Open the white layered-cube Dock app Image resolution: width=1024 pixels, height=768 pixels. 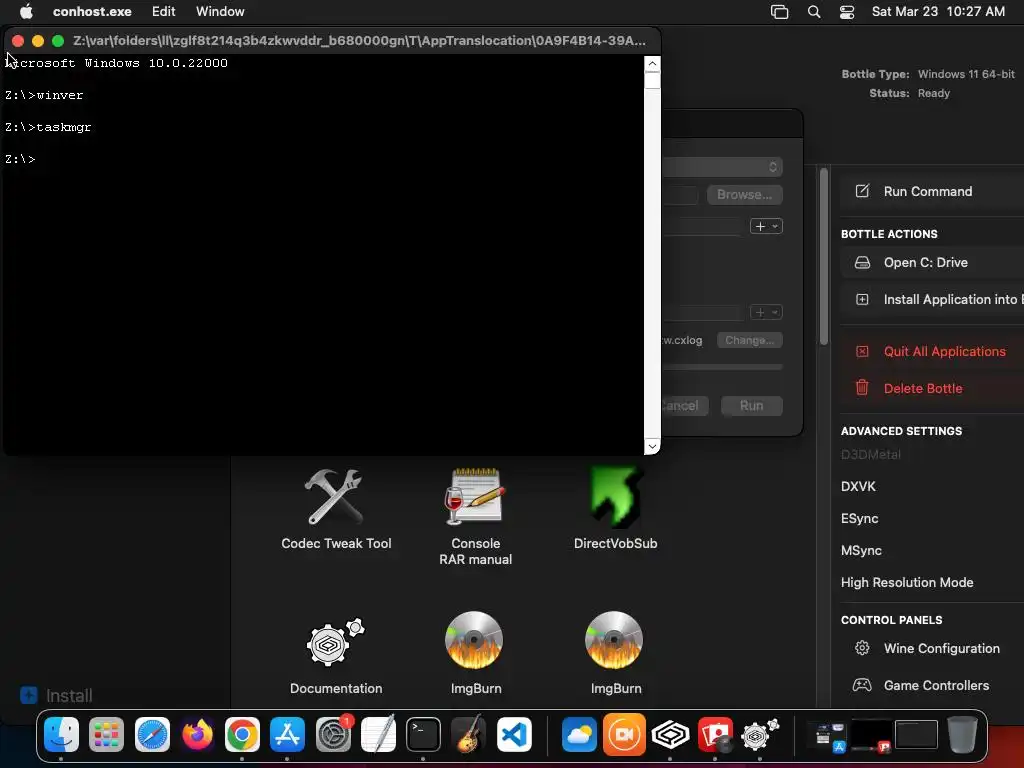(670, 734)
